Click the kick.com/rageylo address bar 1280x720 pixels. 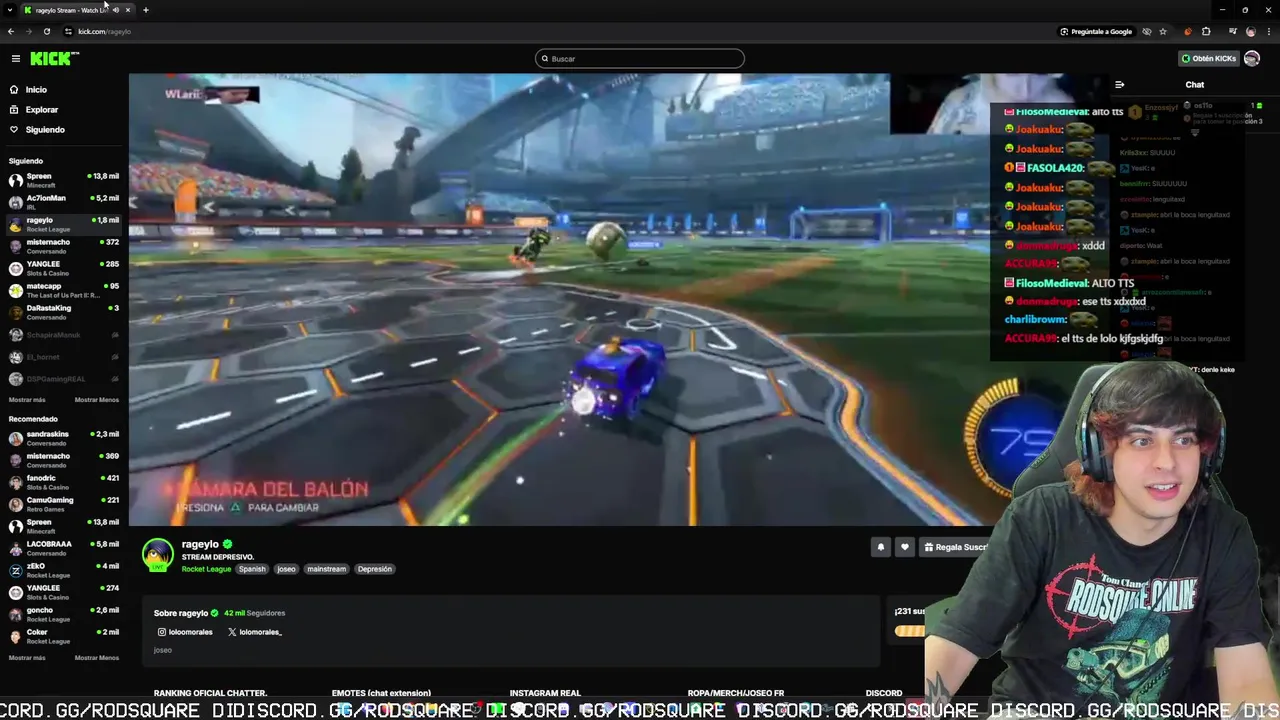point(104,32)
